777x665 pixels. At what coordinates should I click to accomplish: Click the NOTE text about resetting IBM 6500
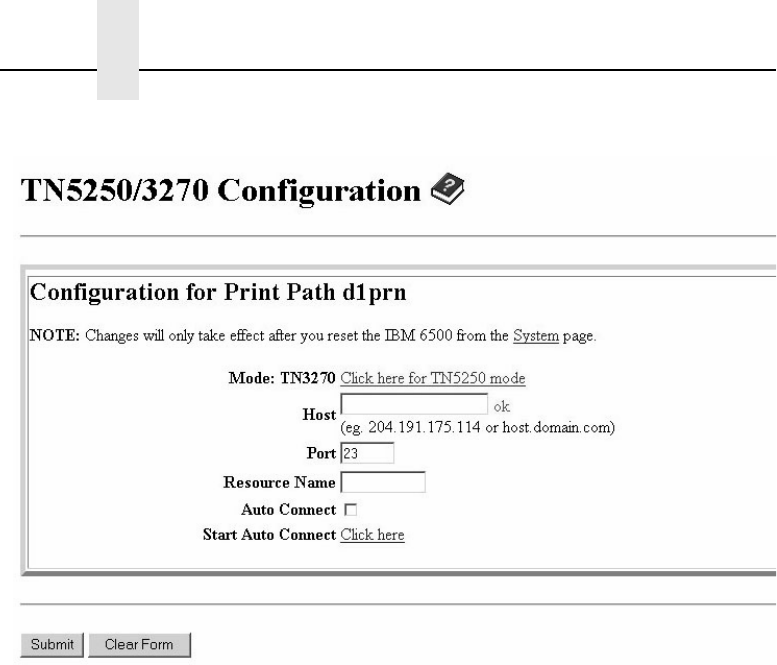313,335
